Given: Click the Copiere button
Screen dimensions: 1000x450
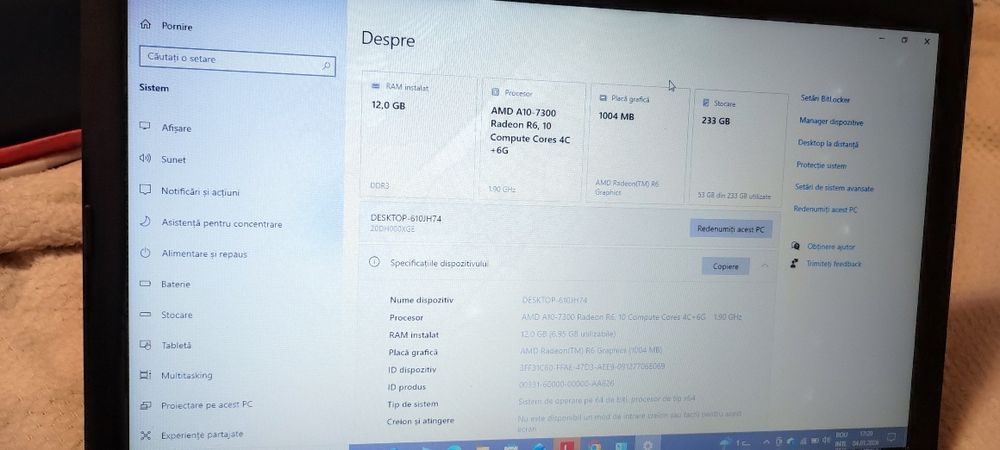Looking at the screenshot, I should [x=725, y=266].
